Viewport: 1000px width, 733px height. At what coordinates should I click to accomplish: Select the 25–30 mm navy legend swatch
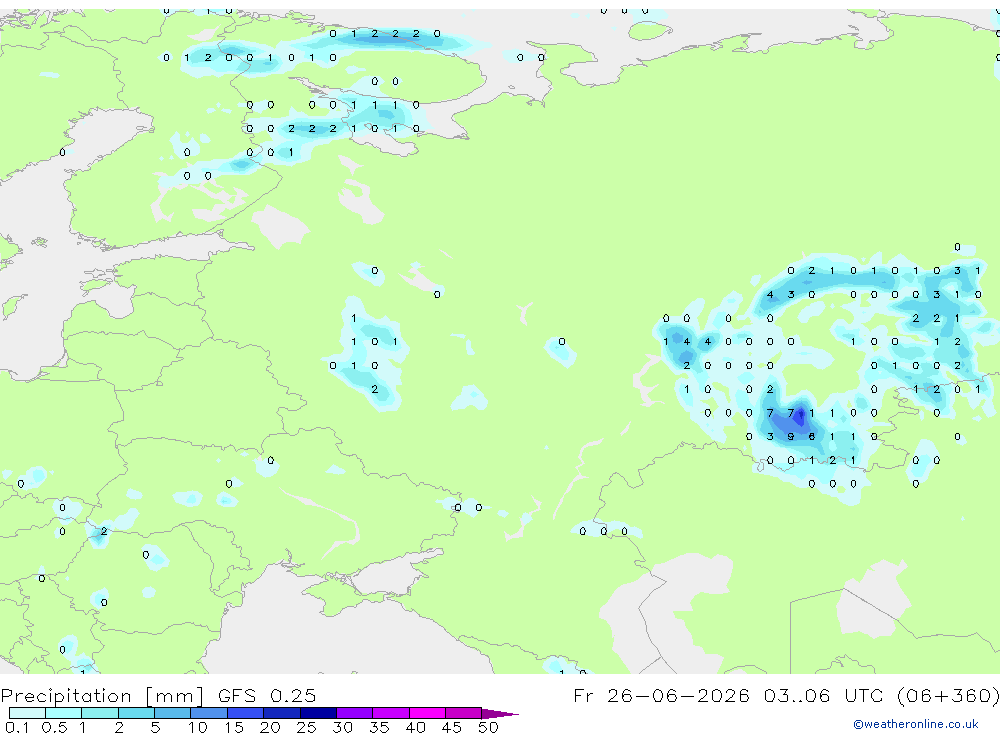tap(318, 713)
